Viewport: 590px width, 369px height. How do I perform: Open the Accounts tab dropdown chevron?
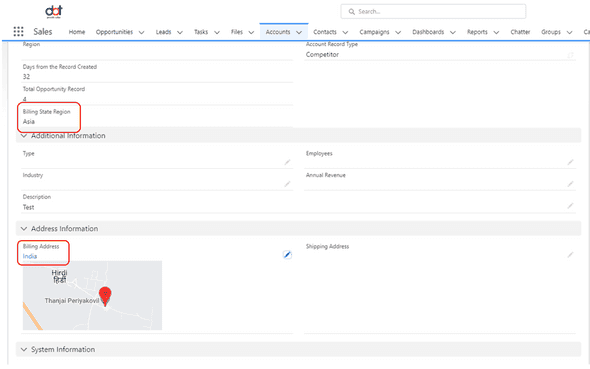point(299,32)
